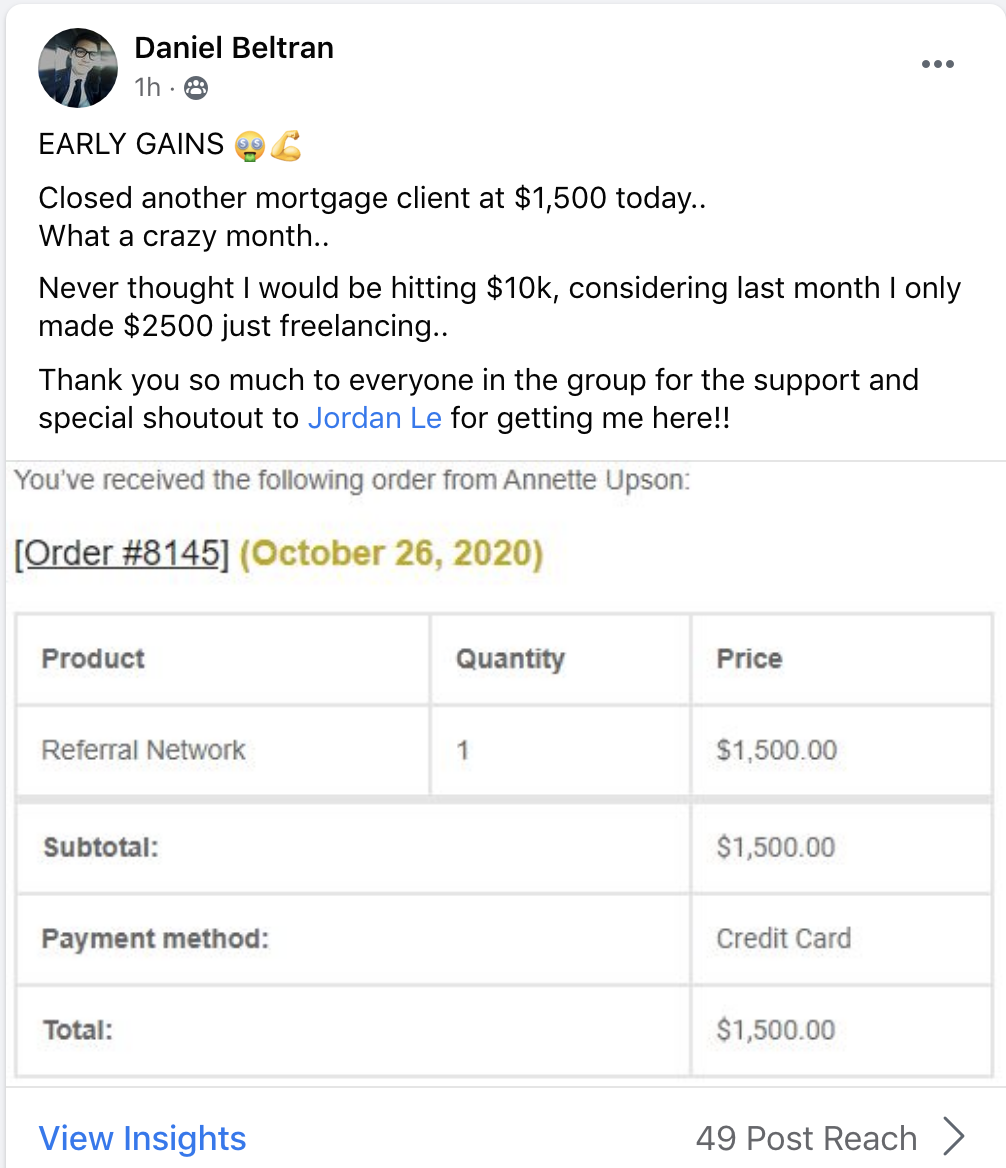Click the Quantity column header
This screenshot has height=1168, width=1006.
(x=510, y=659)
